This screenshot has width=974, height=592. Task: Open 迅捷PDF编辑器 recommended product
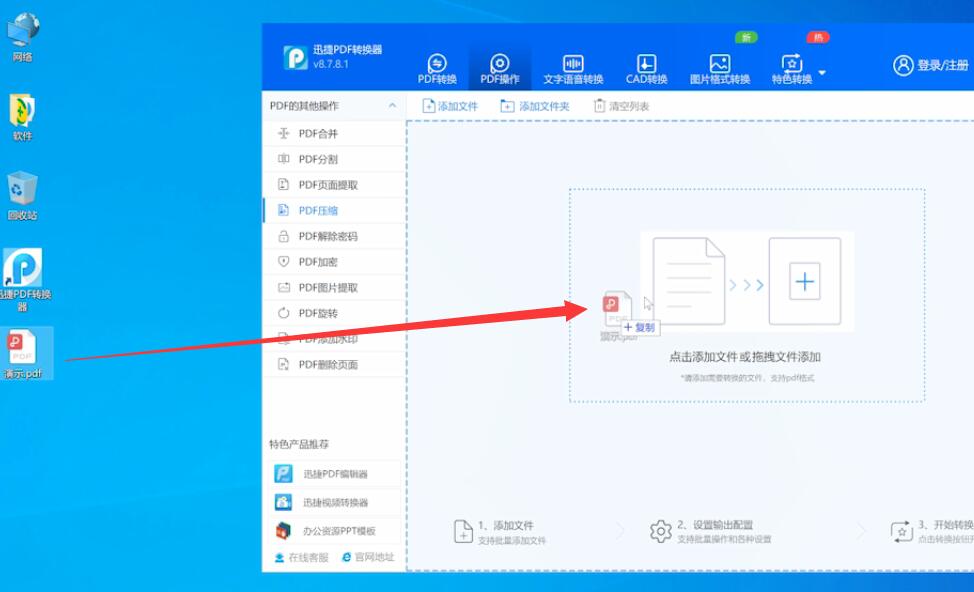pyautogui.click(x=334, y=474)
